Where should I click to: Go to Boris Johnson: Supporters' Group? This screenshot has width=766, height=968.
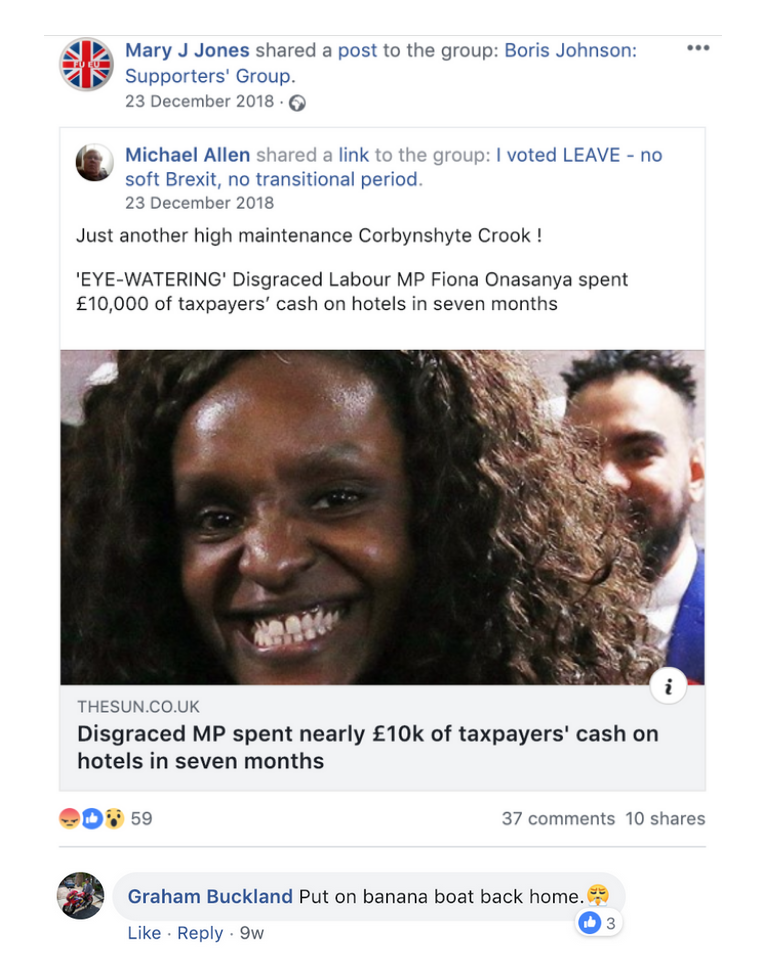pos(381,63)
